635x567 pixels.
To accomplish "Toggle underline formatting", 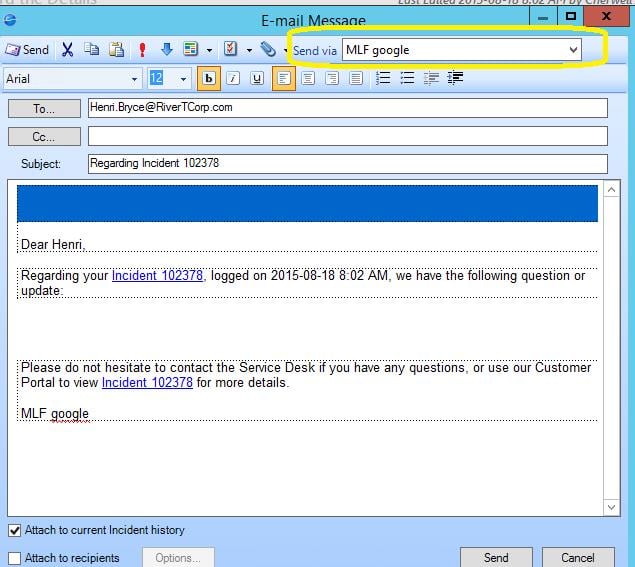I will (257, 79).
